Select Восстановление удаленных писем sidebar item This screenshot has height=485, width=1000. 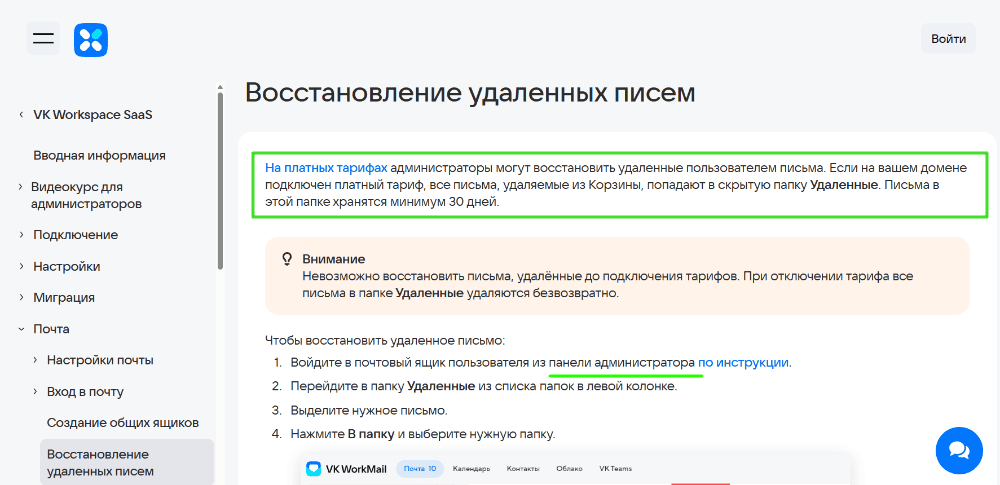[127, 463]
